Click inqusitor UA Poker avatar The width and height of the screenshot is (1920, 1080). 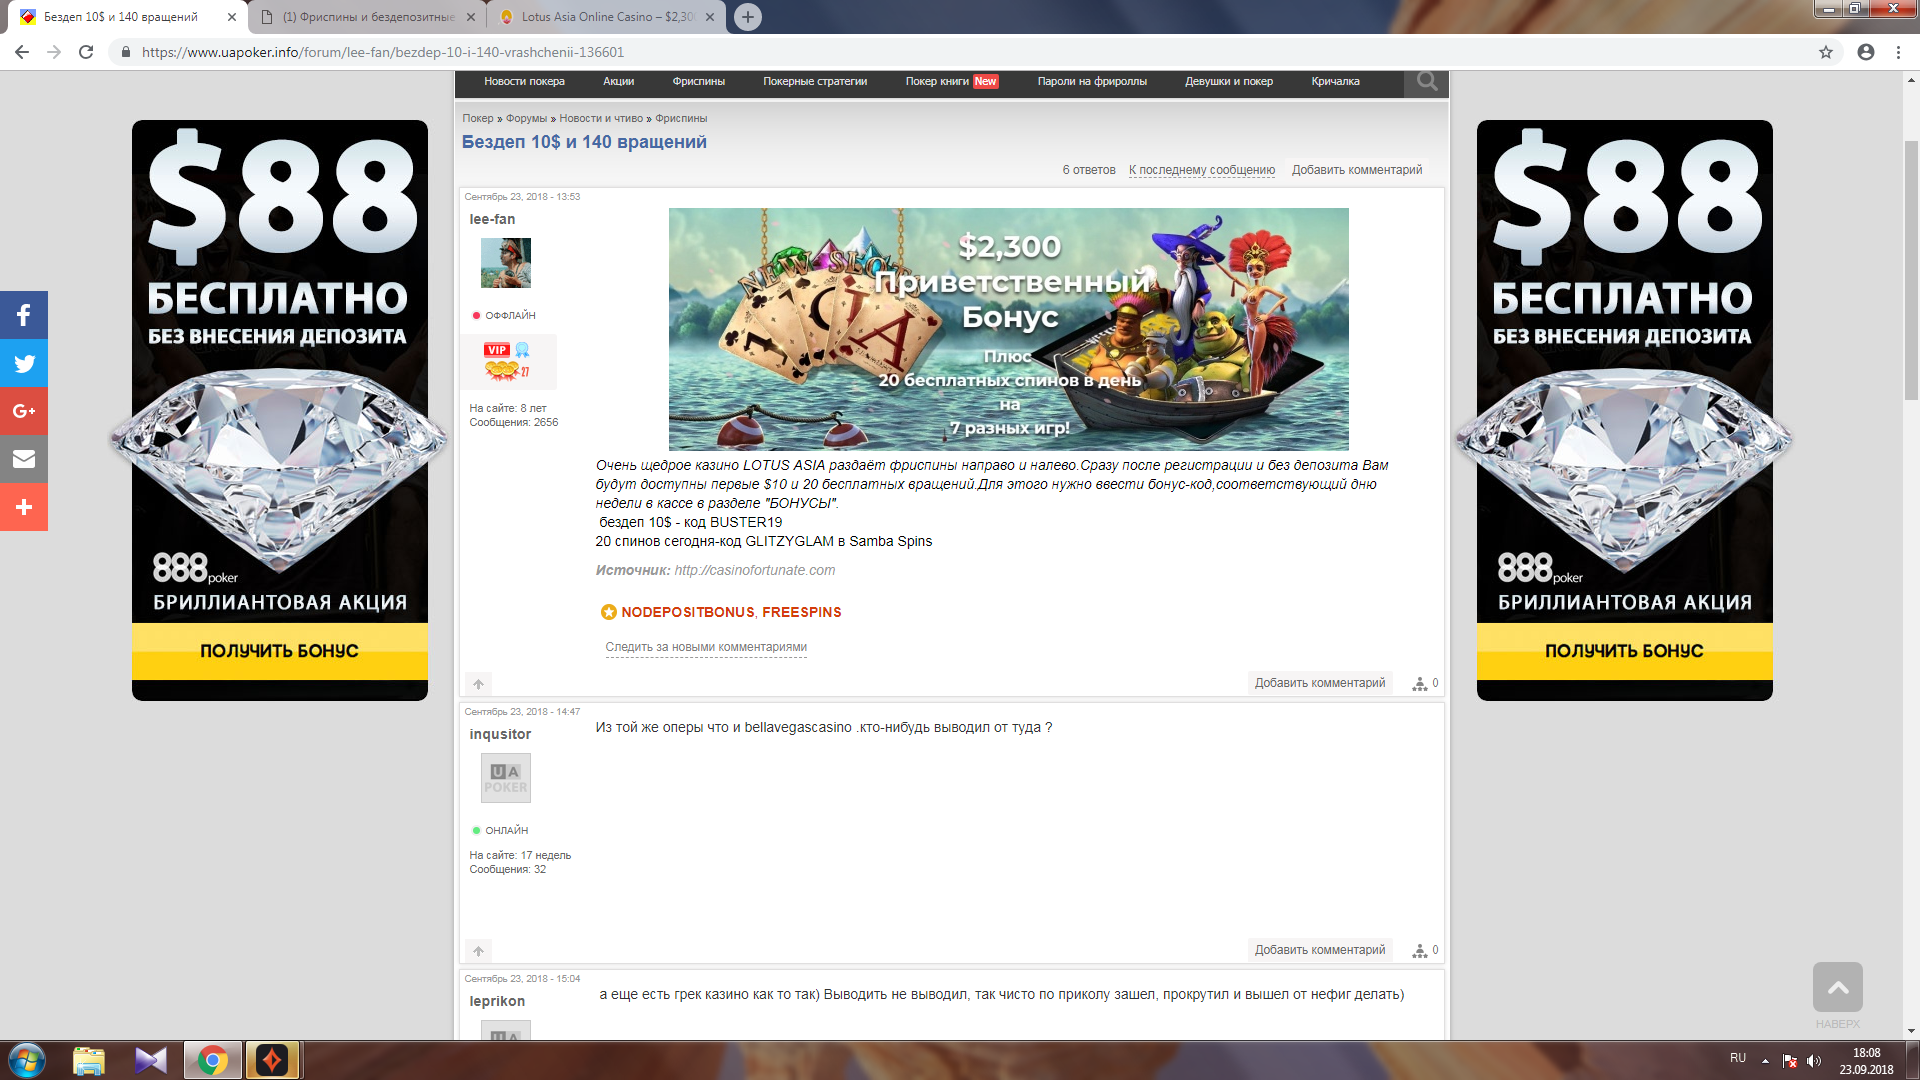click(x=506, y=778)
